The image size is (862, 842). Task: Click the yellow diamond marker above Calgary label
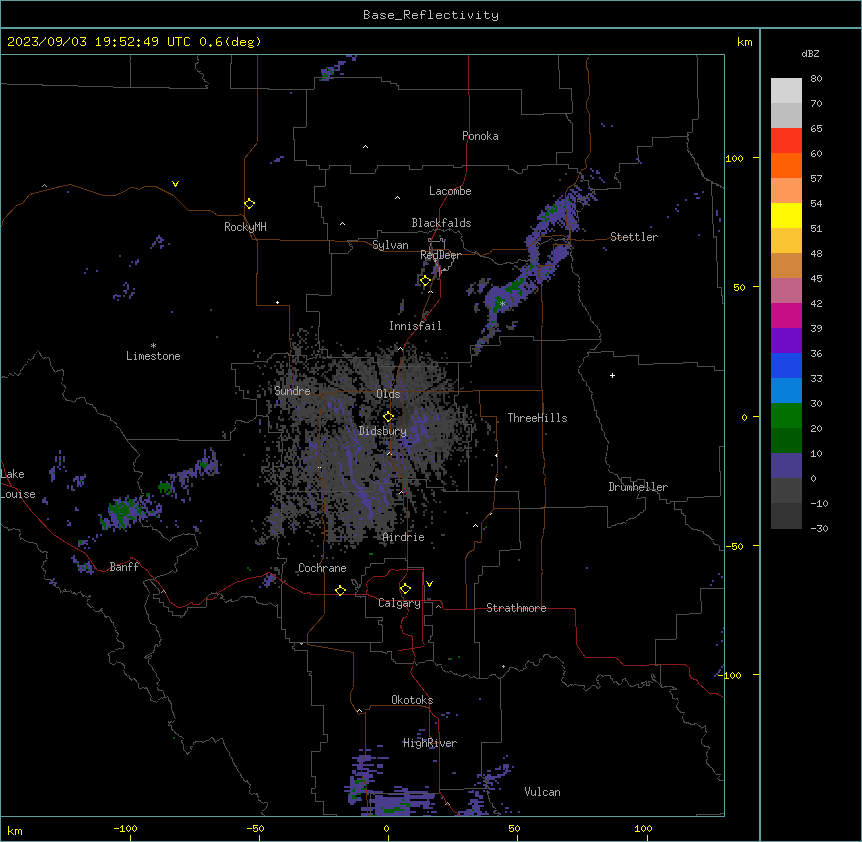[x=405, y=589]
